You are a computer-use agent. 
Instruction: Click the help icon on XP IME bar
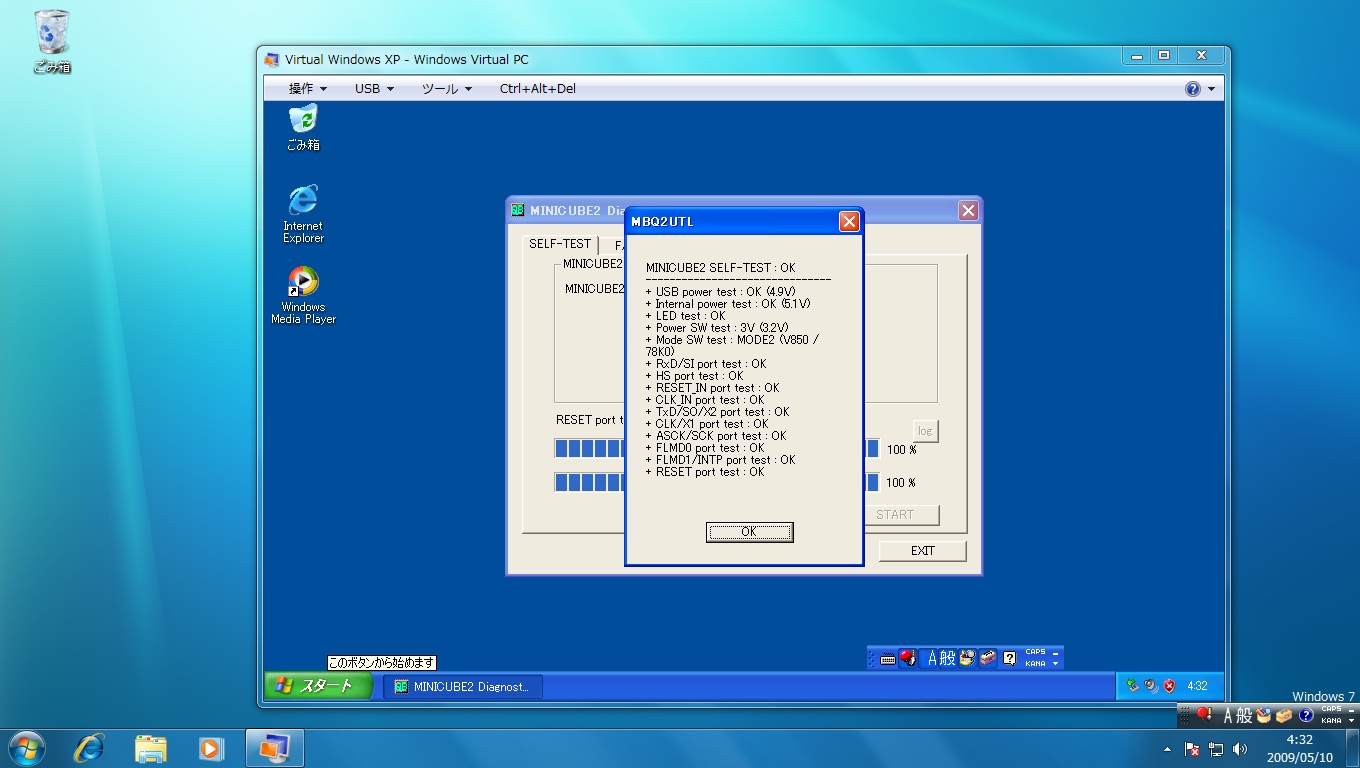tap(1010, 658)
